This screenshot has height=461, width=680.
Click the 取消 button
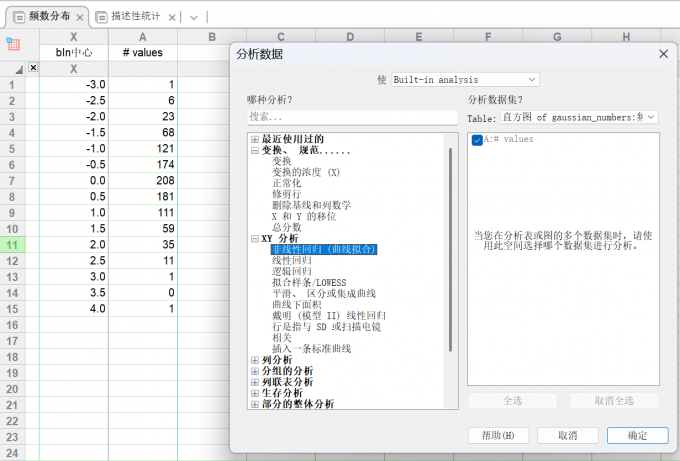click(x=567, y=436)
